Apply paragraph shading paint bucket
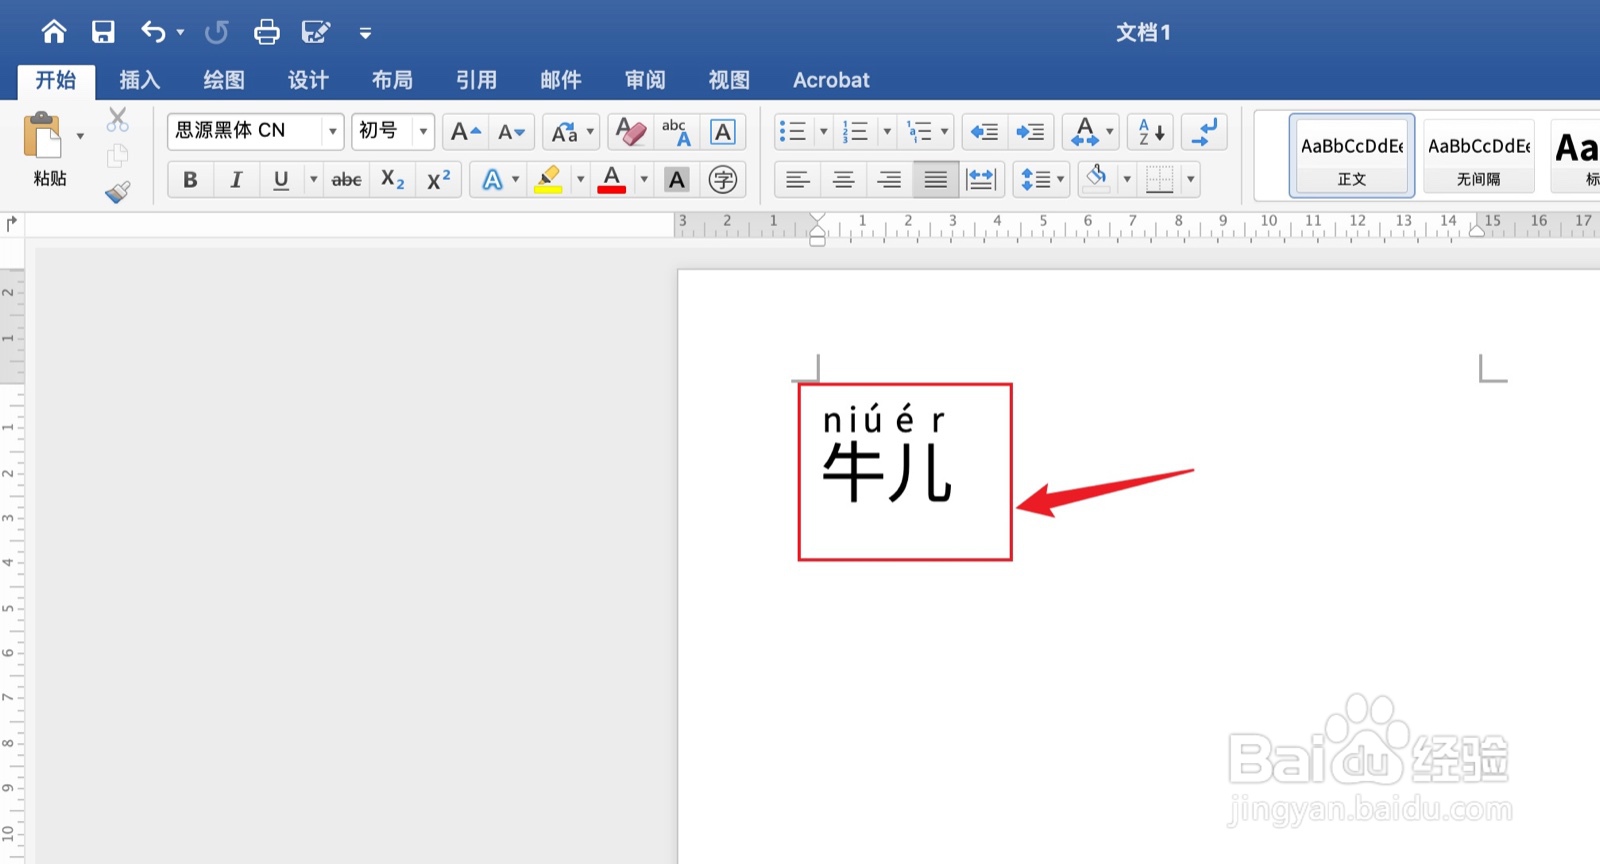1600x864 pixels. pos(1097,180)
